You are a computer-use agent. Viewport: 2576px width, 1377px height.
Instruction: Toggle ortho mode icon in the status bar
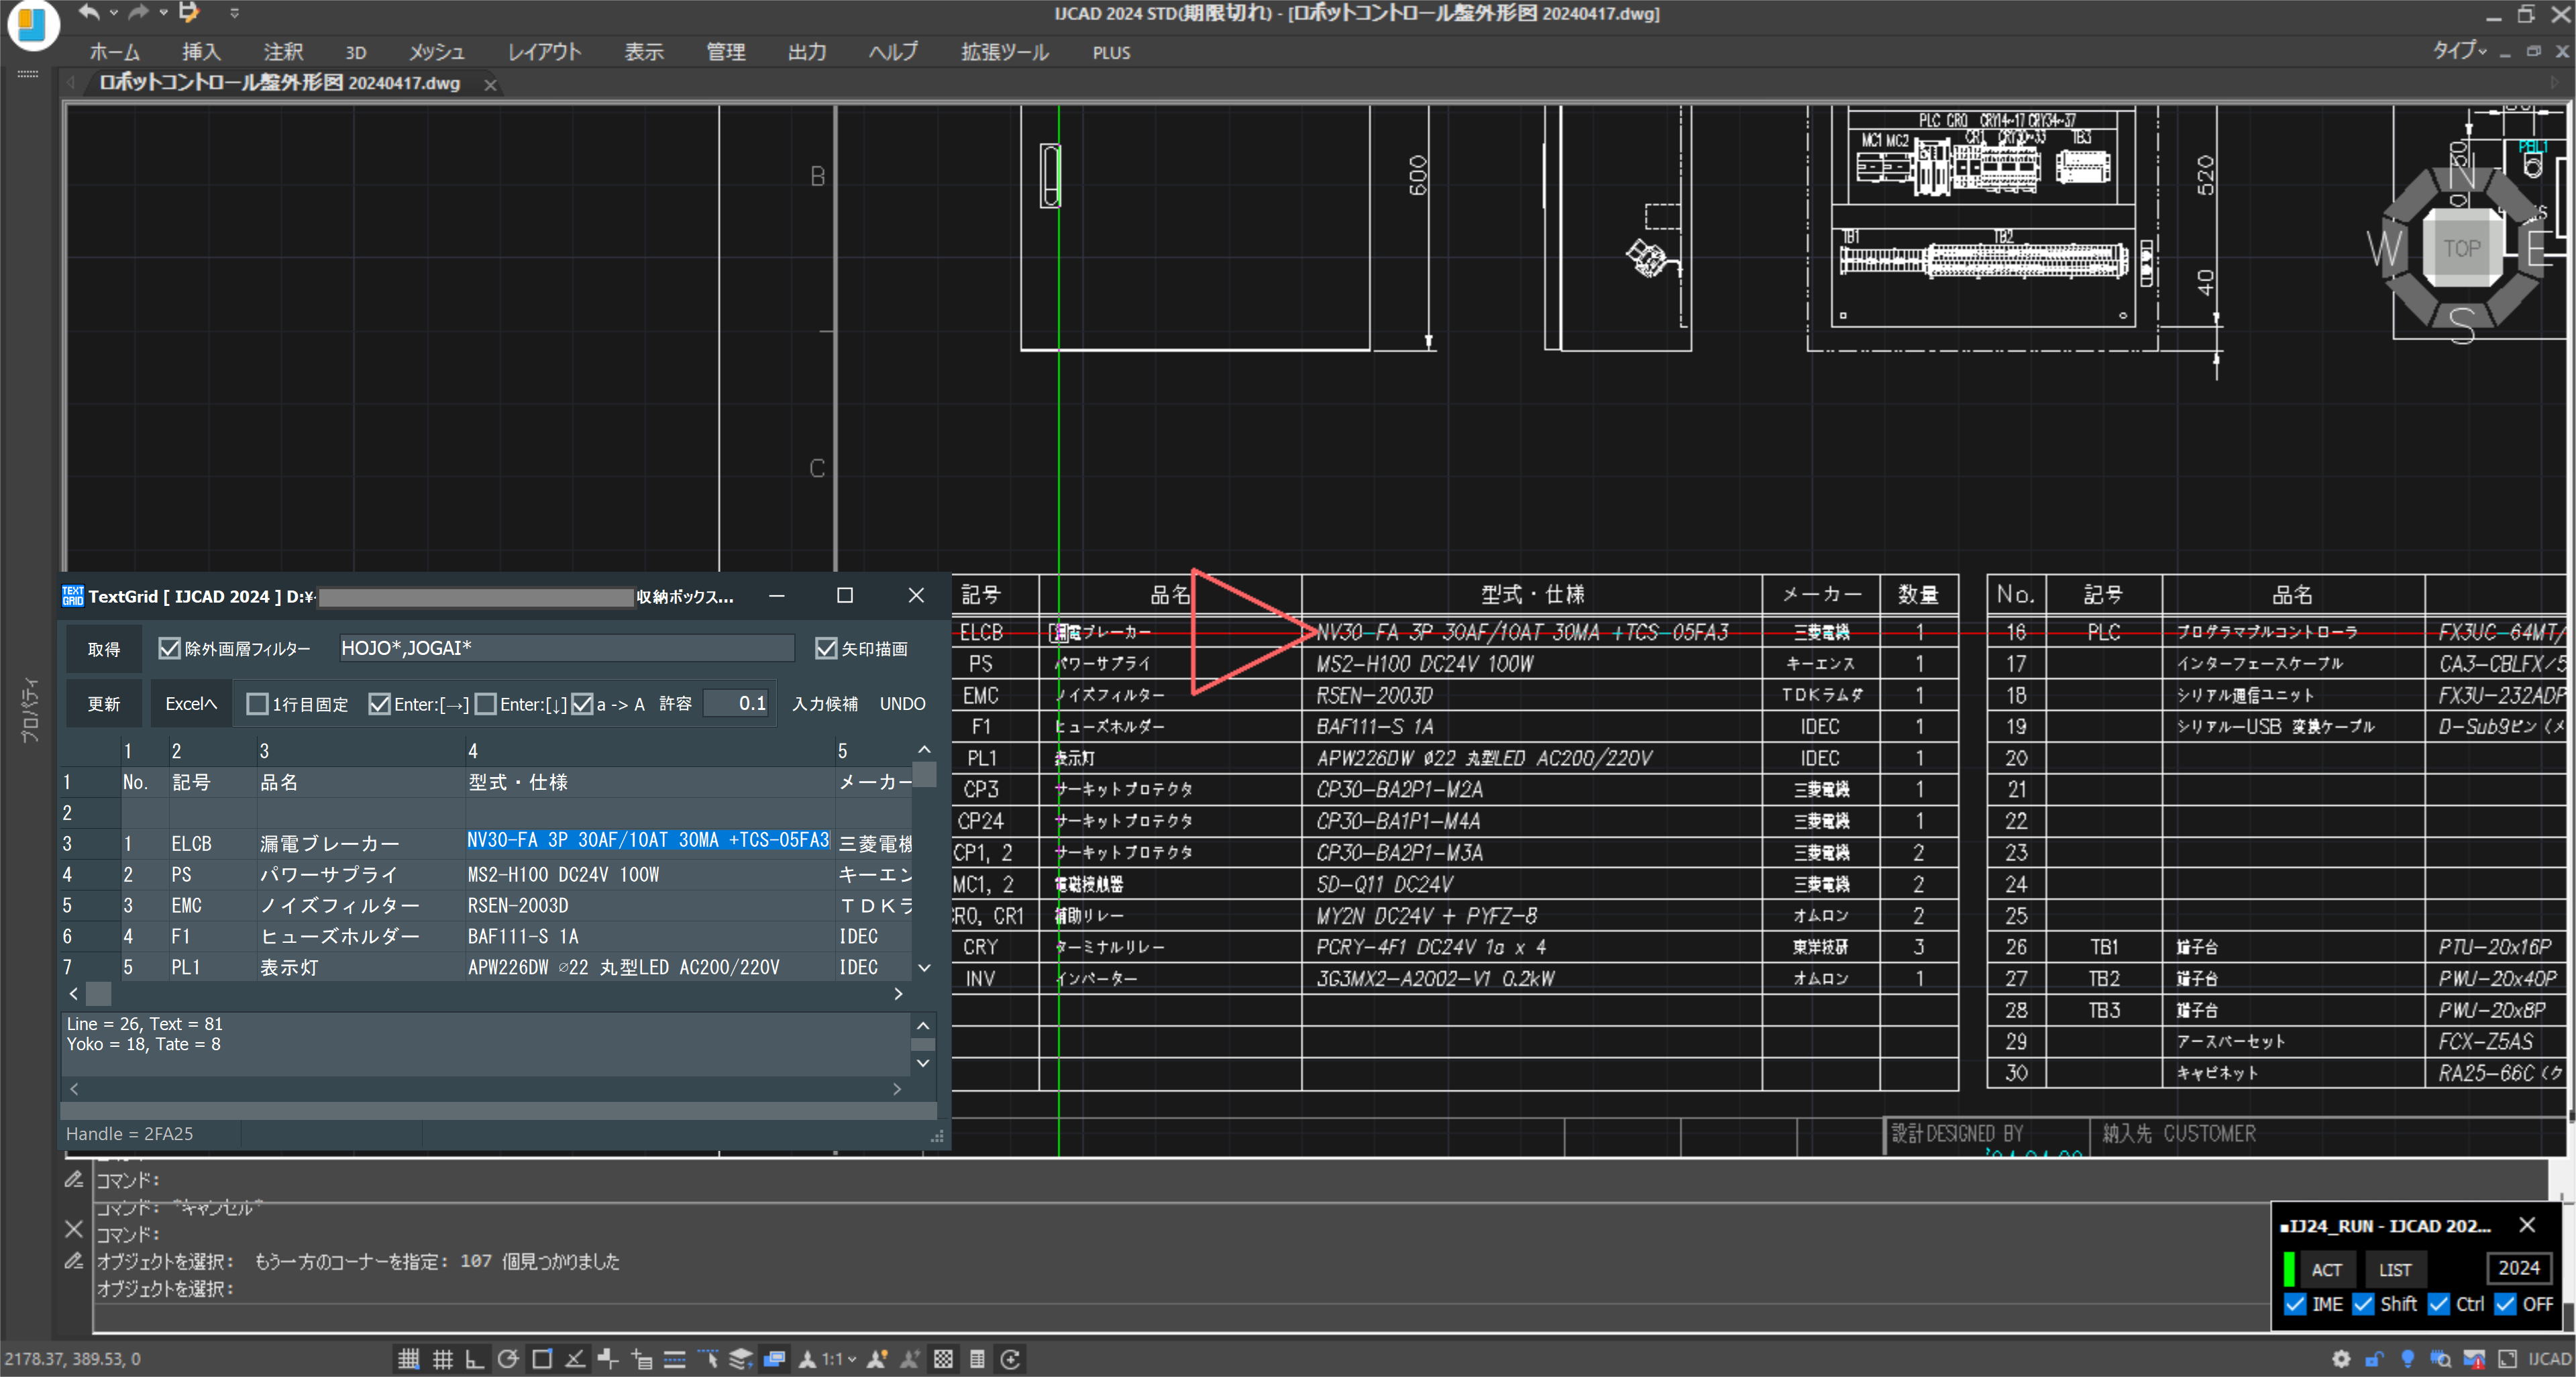click(x=475, y=1359)
